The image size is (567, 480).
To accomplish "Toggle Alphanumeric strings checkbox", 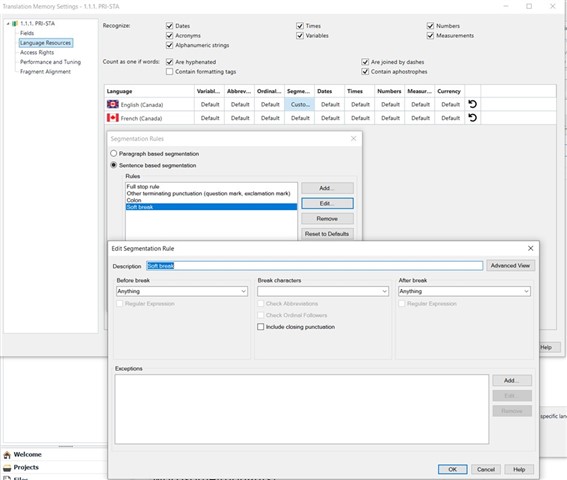I will [169, 45].
